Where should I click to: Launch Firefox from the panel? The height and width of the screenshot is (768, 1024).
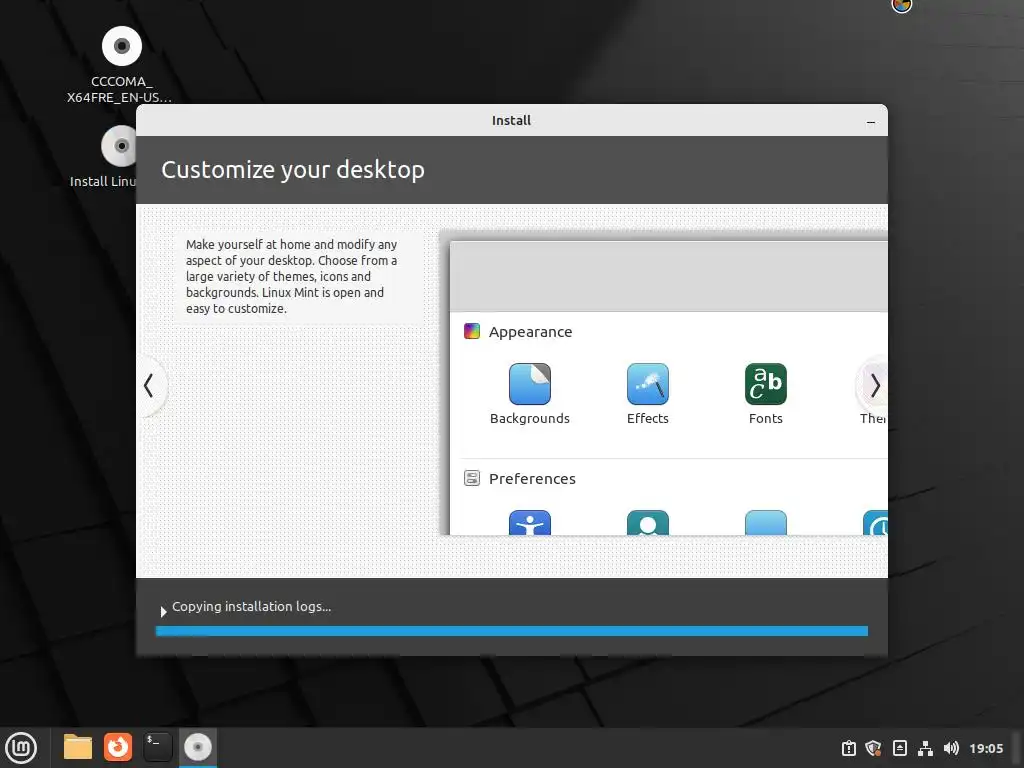click(x=118, y=747)
